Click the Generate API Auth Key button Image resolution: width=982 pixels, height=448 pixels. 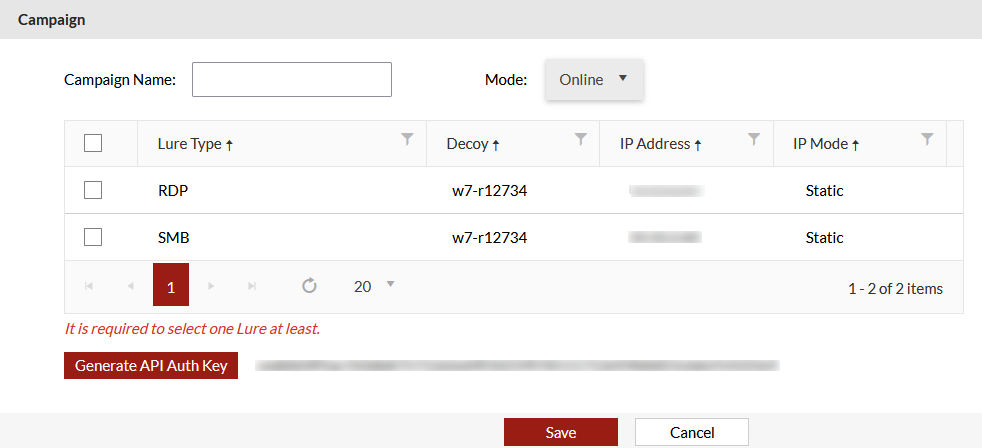151,366
